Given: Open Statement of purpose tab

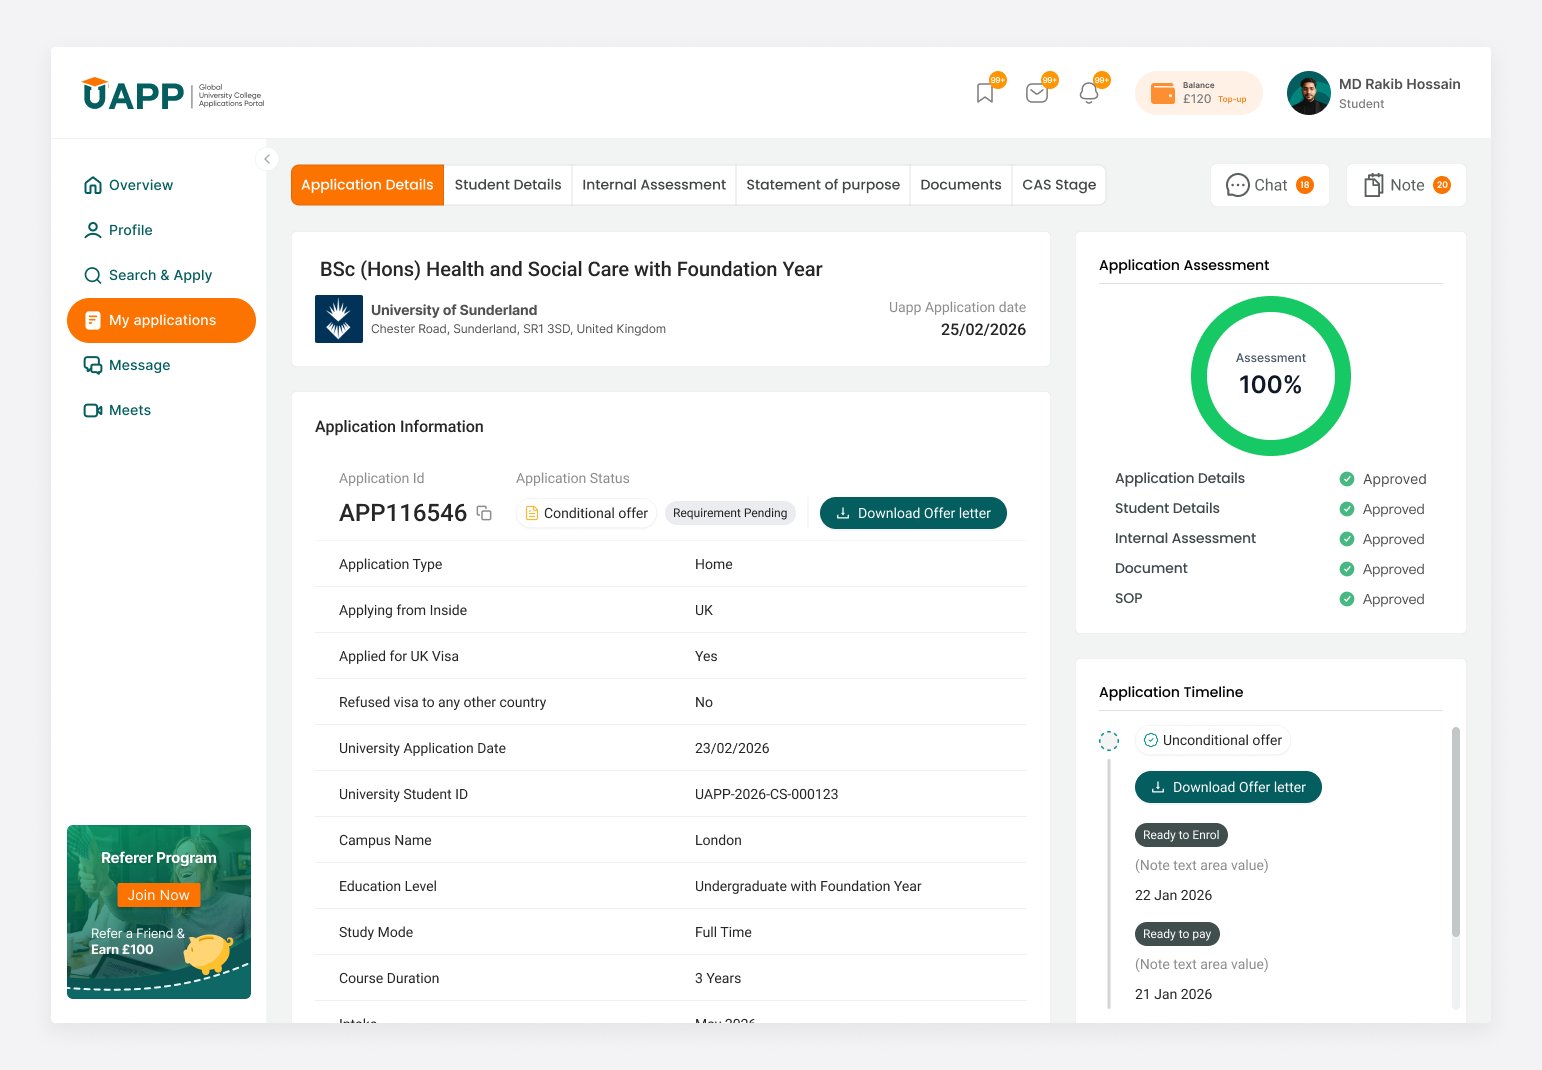Looking at the screenshot, I should point(823,185).
